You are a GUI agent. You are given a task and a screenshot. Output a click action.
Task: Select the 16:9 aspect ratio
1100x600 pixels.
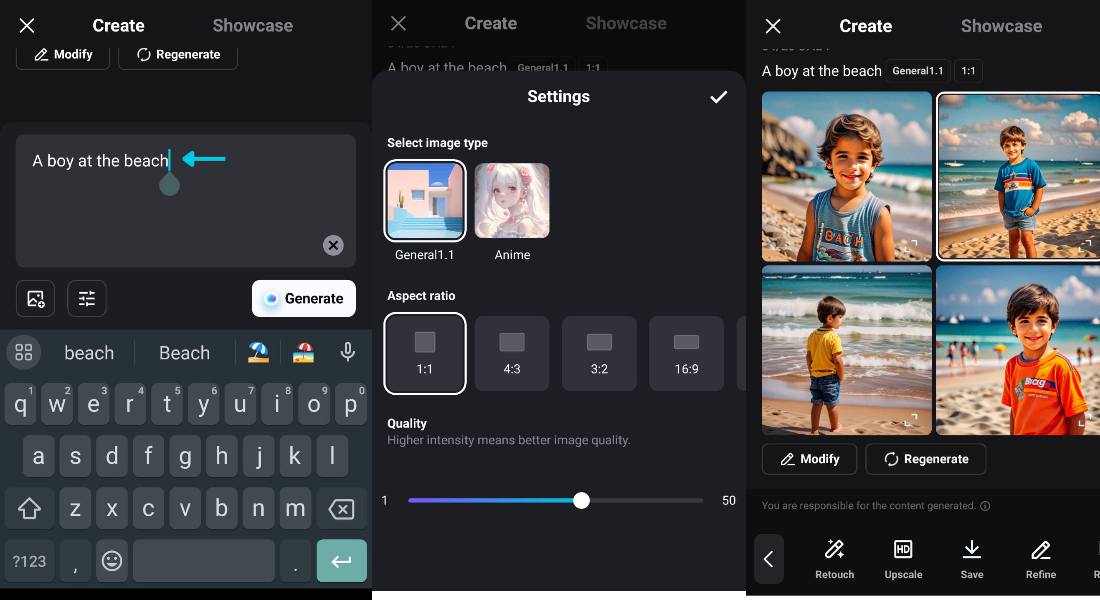coord(686,353)
